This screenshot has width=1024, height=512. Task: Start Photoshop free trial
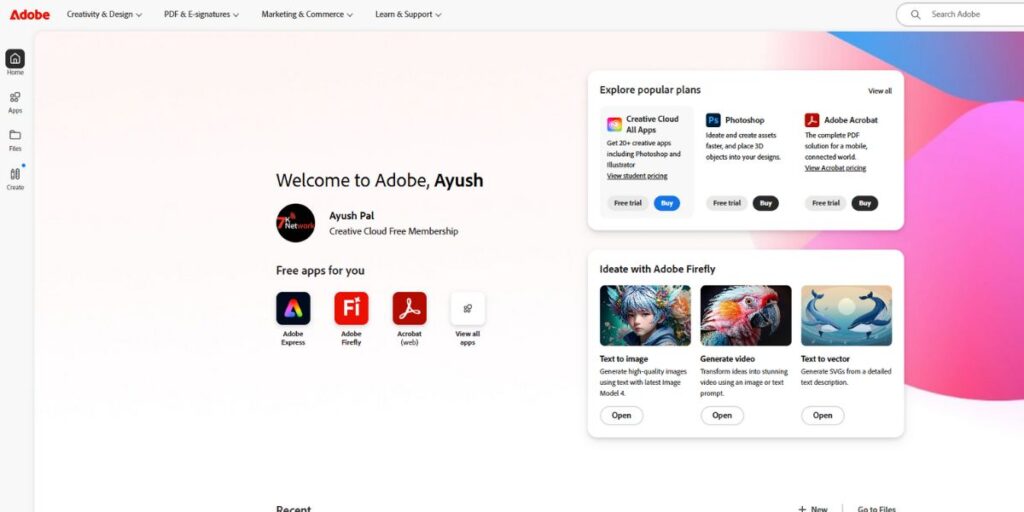727,203
